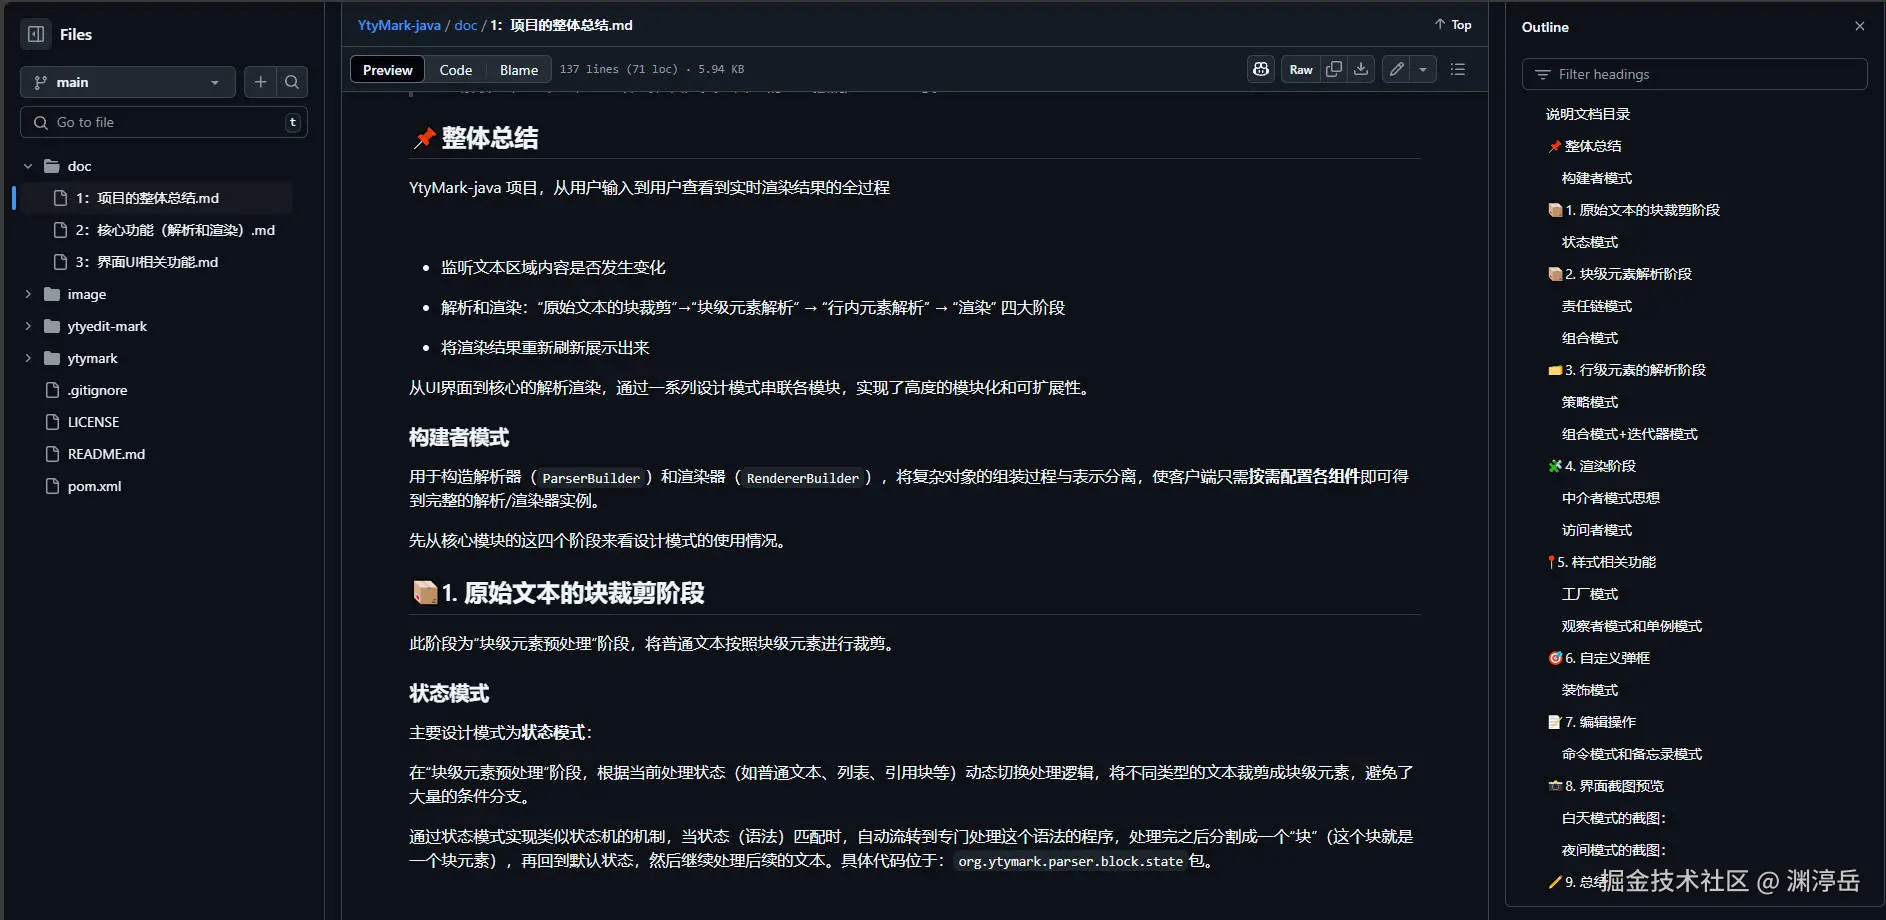This screenshot has width=1886, height=920.
Task: Go to outline item 8. 界面截图预览
Action: click(x=1606, y=786)
